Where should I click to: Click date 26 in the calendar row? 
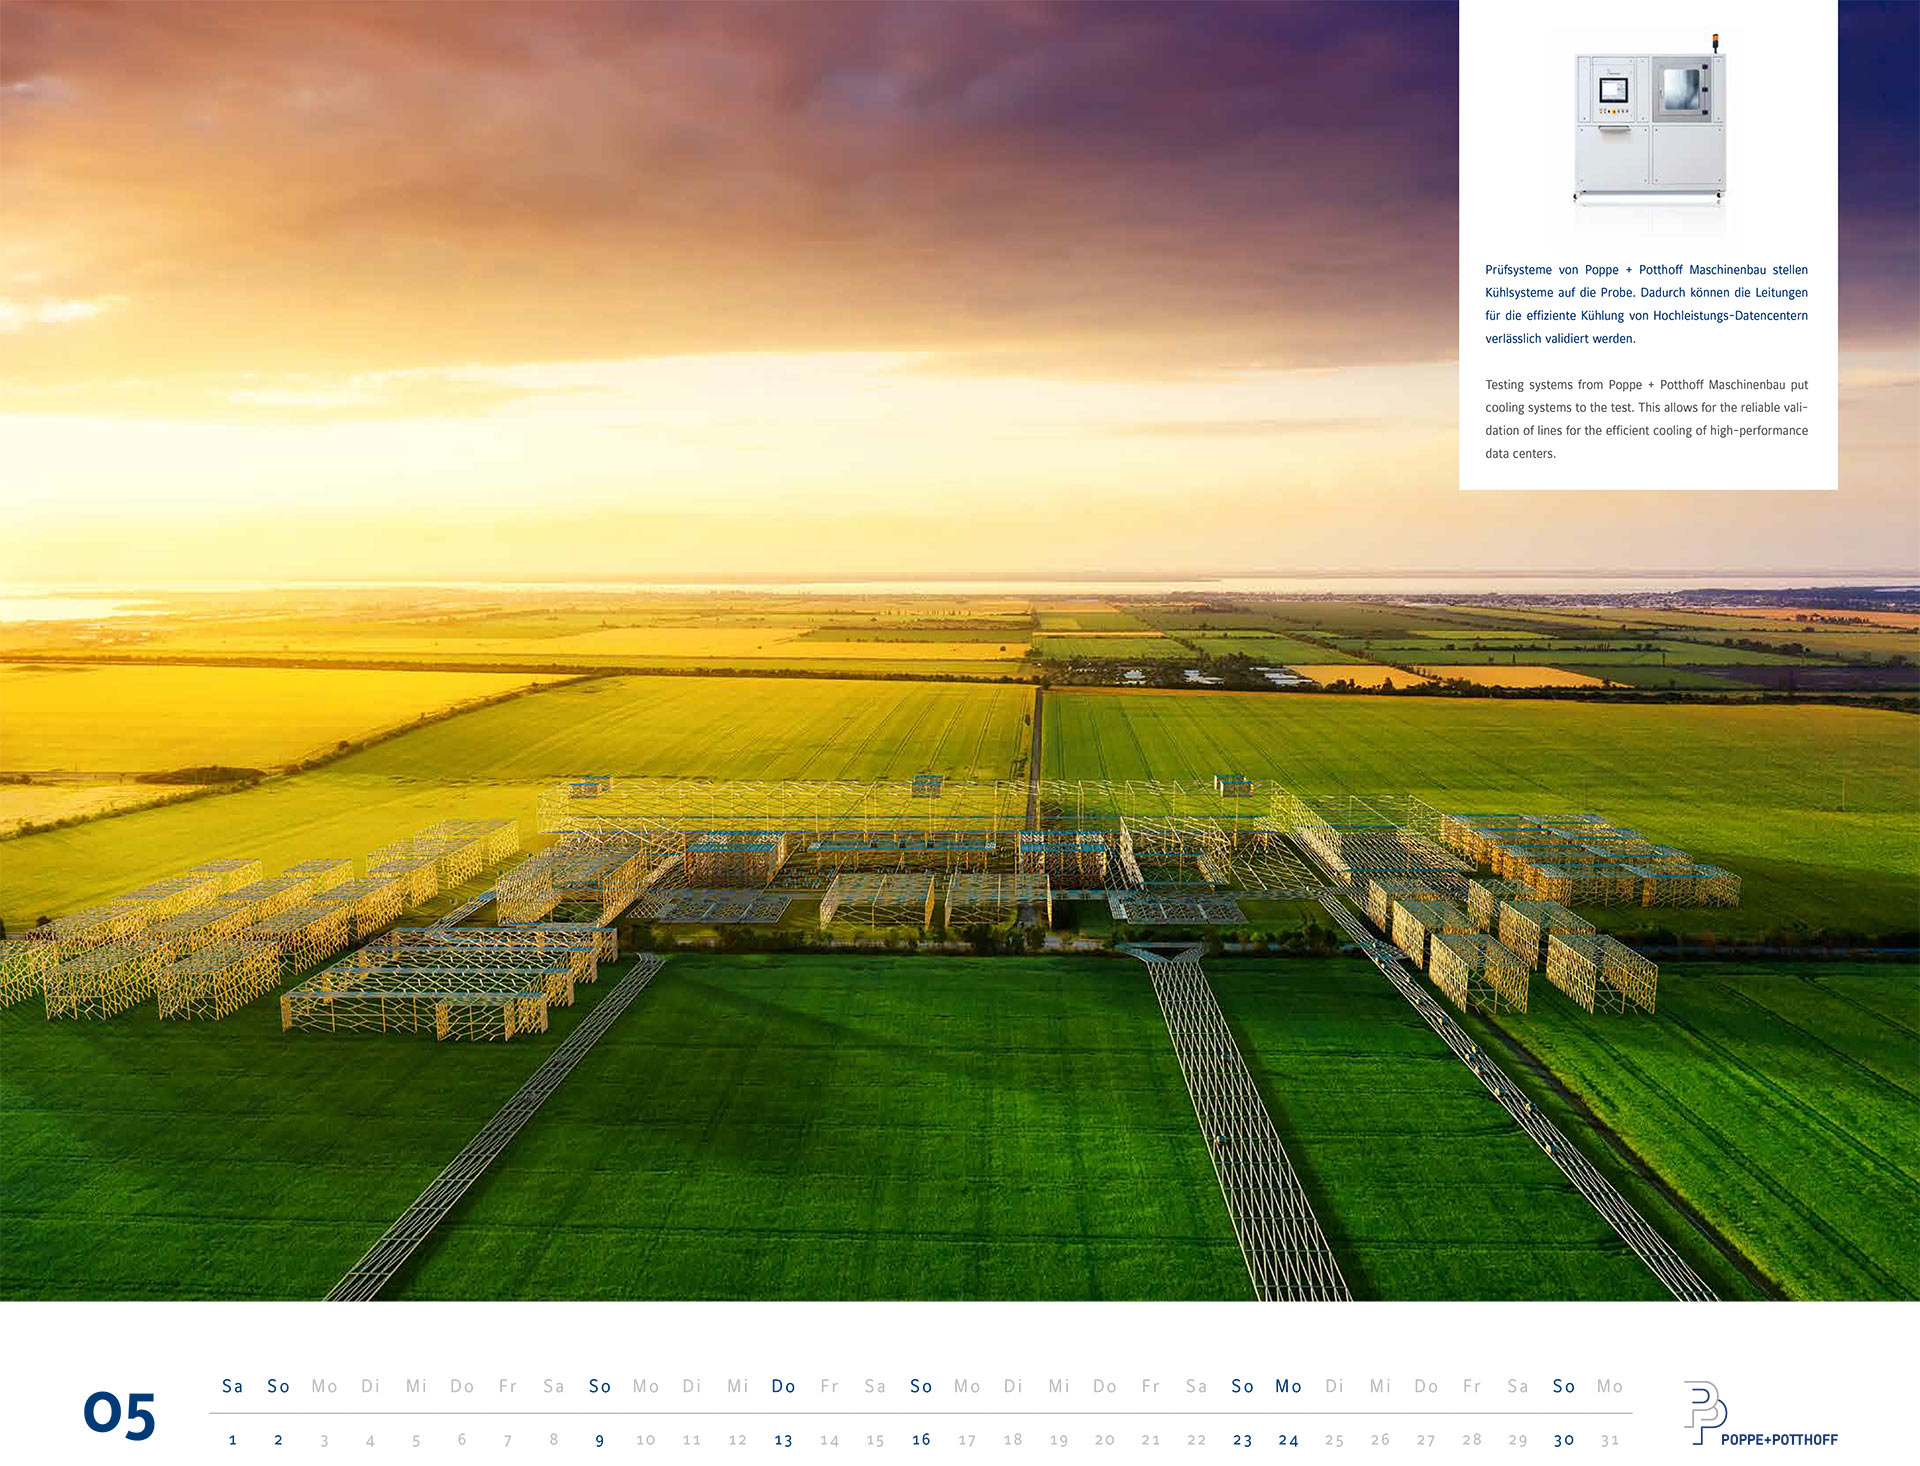click(x=1381, y=1440)
